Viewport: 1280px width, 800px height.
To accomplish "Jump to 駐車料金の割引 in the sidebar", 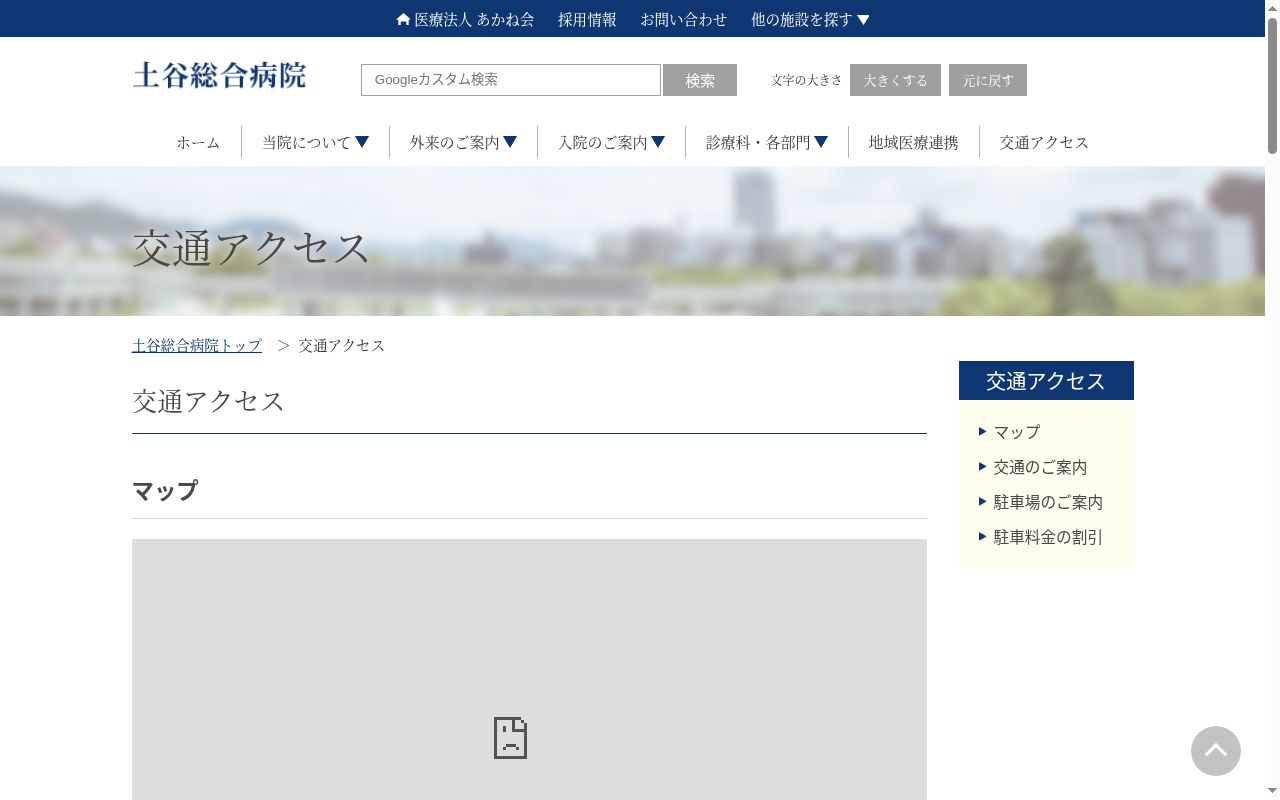I will click(1048, 537).
